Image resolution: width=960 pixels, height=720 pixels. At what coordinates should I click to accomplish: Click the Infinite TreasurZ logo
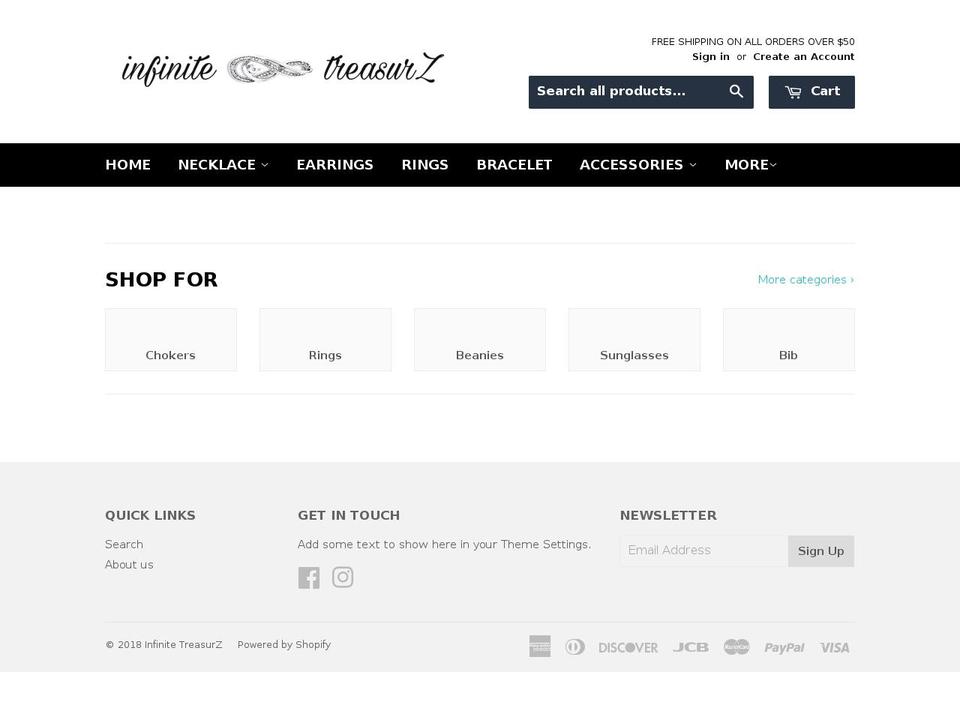pos(282,69)
